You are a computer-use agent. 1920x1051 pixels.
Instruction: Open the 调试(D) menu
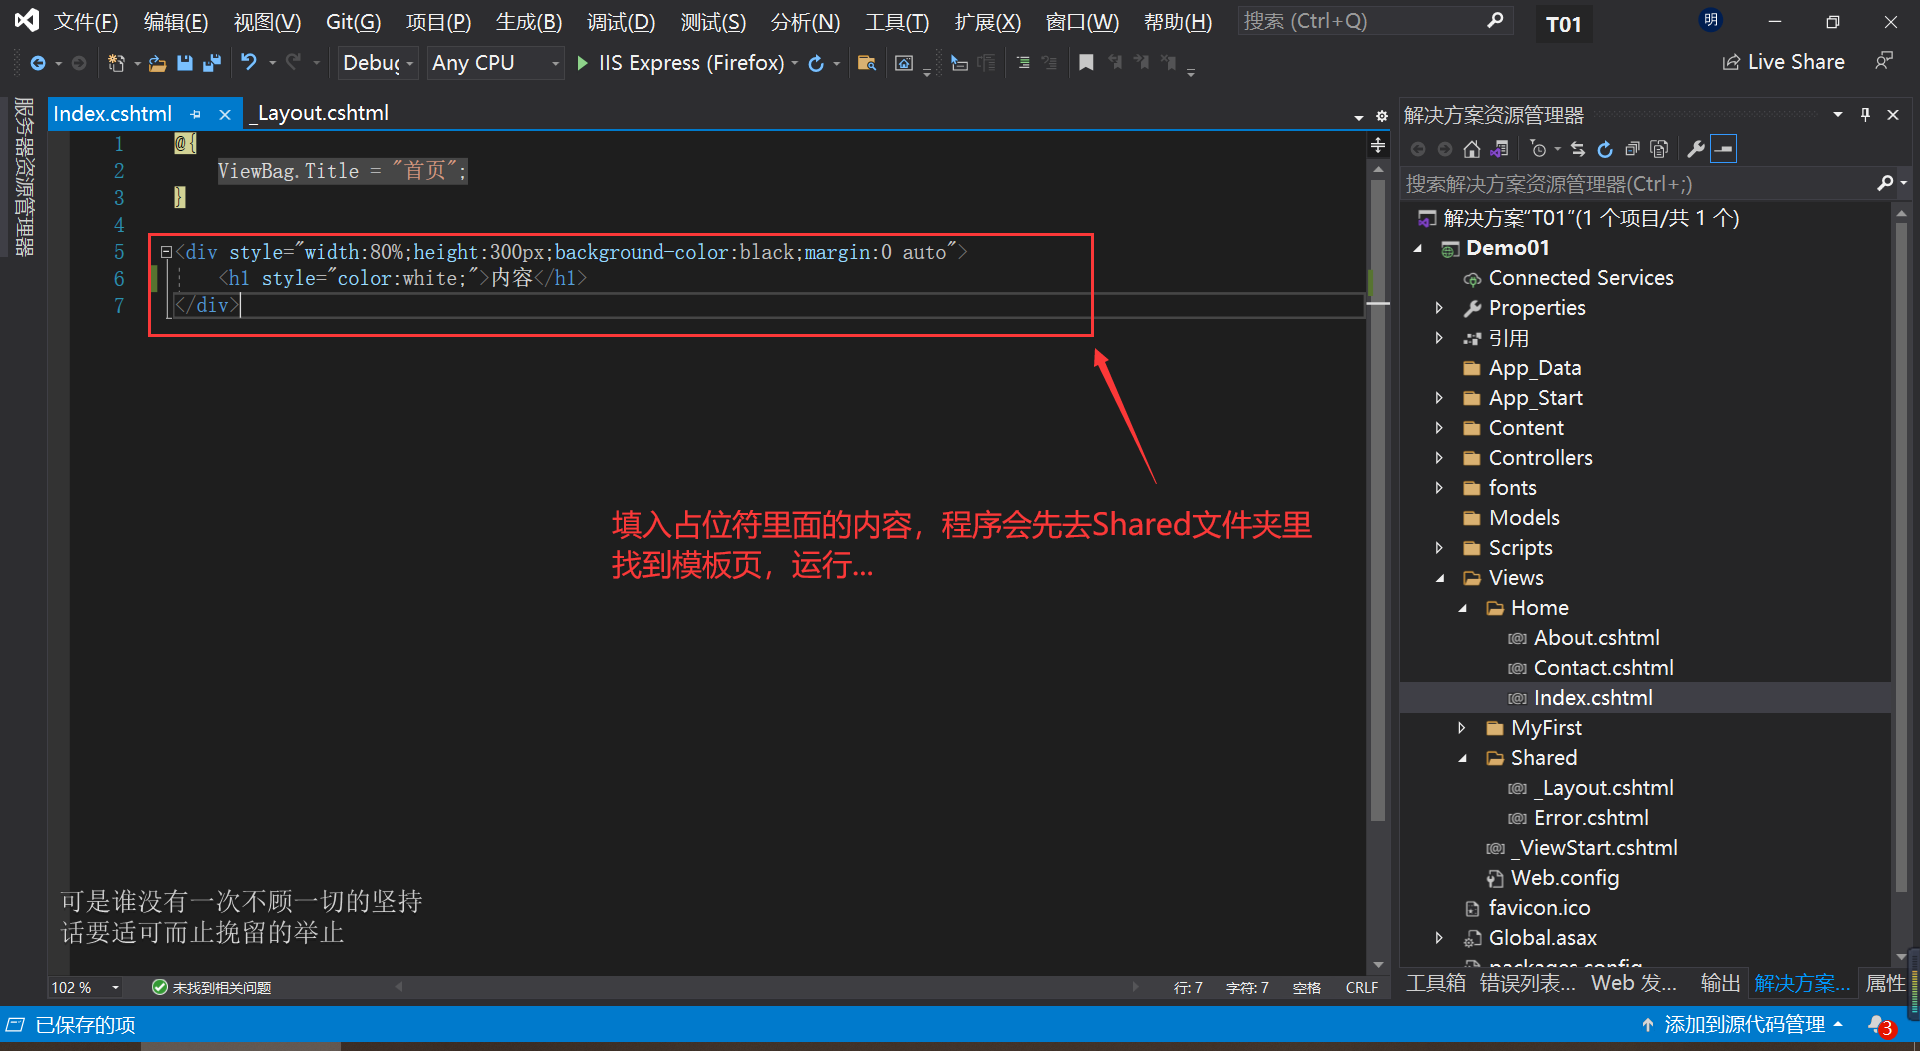(621, 22)
